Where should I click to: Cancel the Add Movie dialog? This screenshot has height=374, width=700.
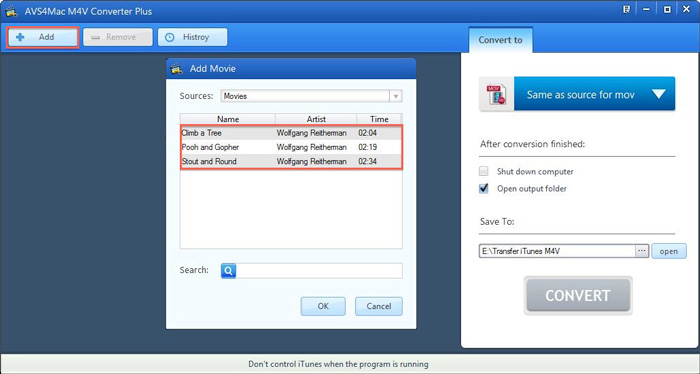(x=379, y=306)
